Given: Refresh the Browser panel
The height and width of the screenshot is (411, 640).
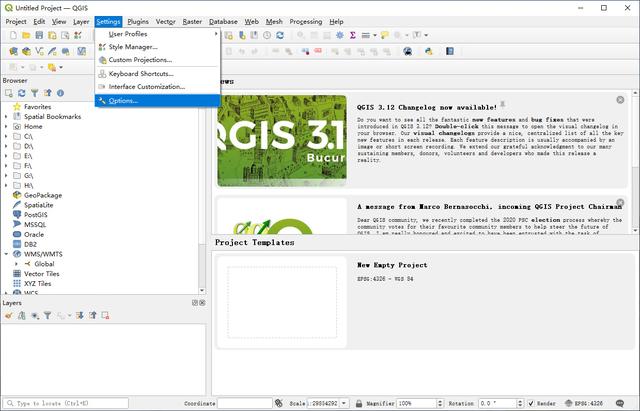Looking at the screenshot, I should [x=22, y=93].
